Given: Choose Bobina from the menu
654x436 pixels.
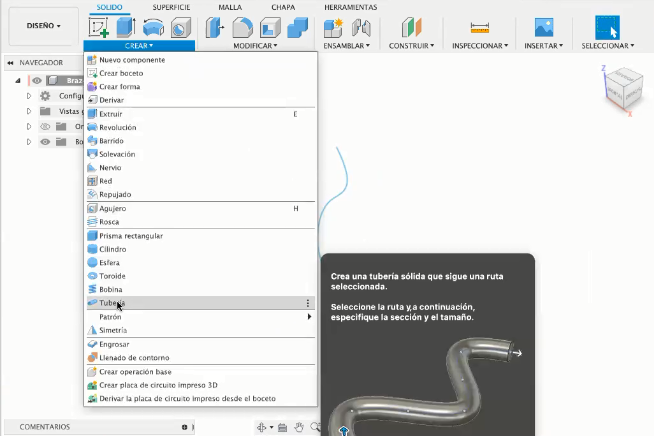Looking at the screenshot, I should tap(201, 289).
